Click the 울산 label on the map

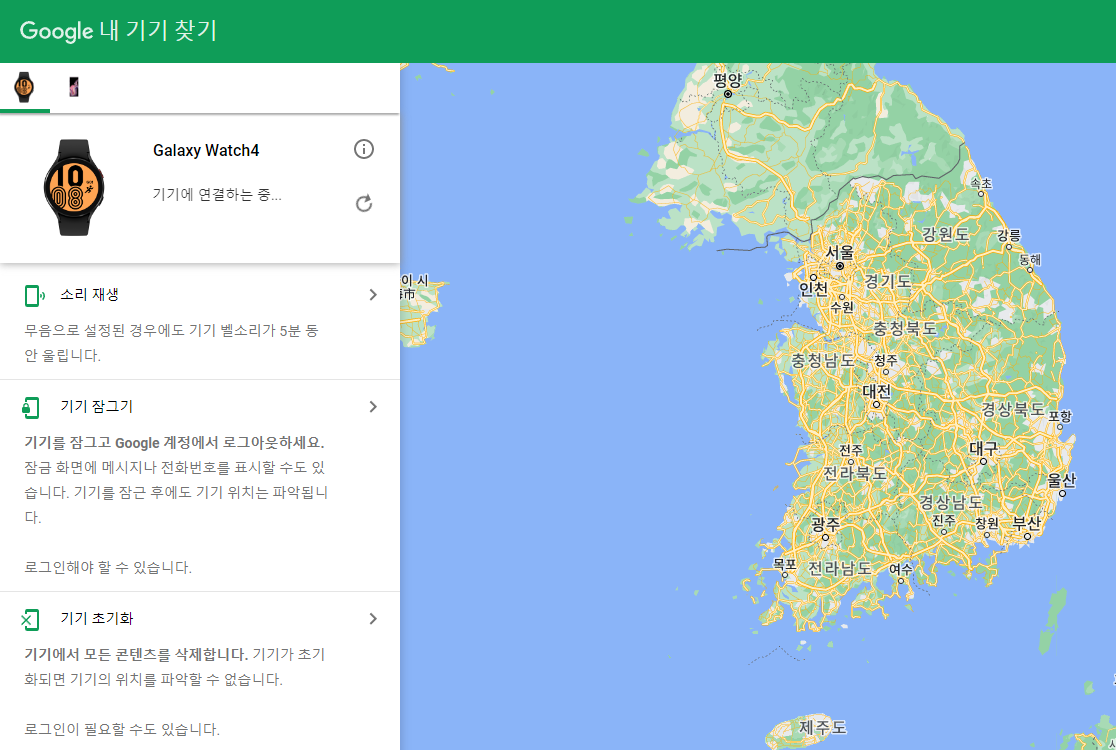click(1061, 480)
